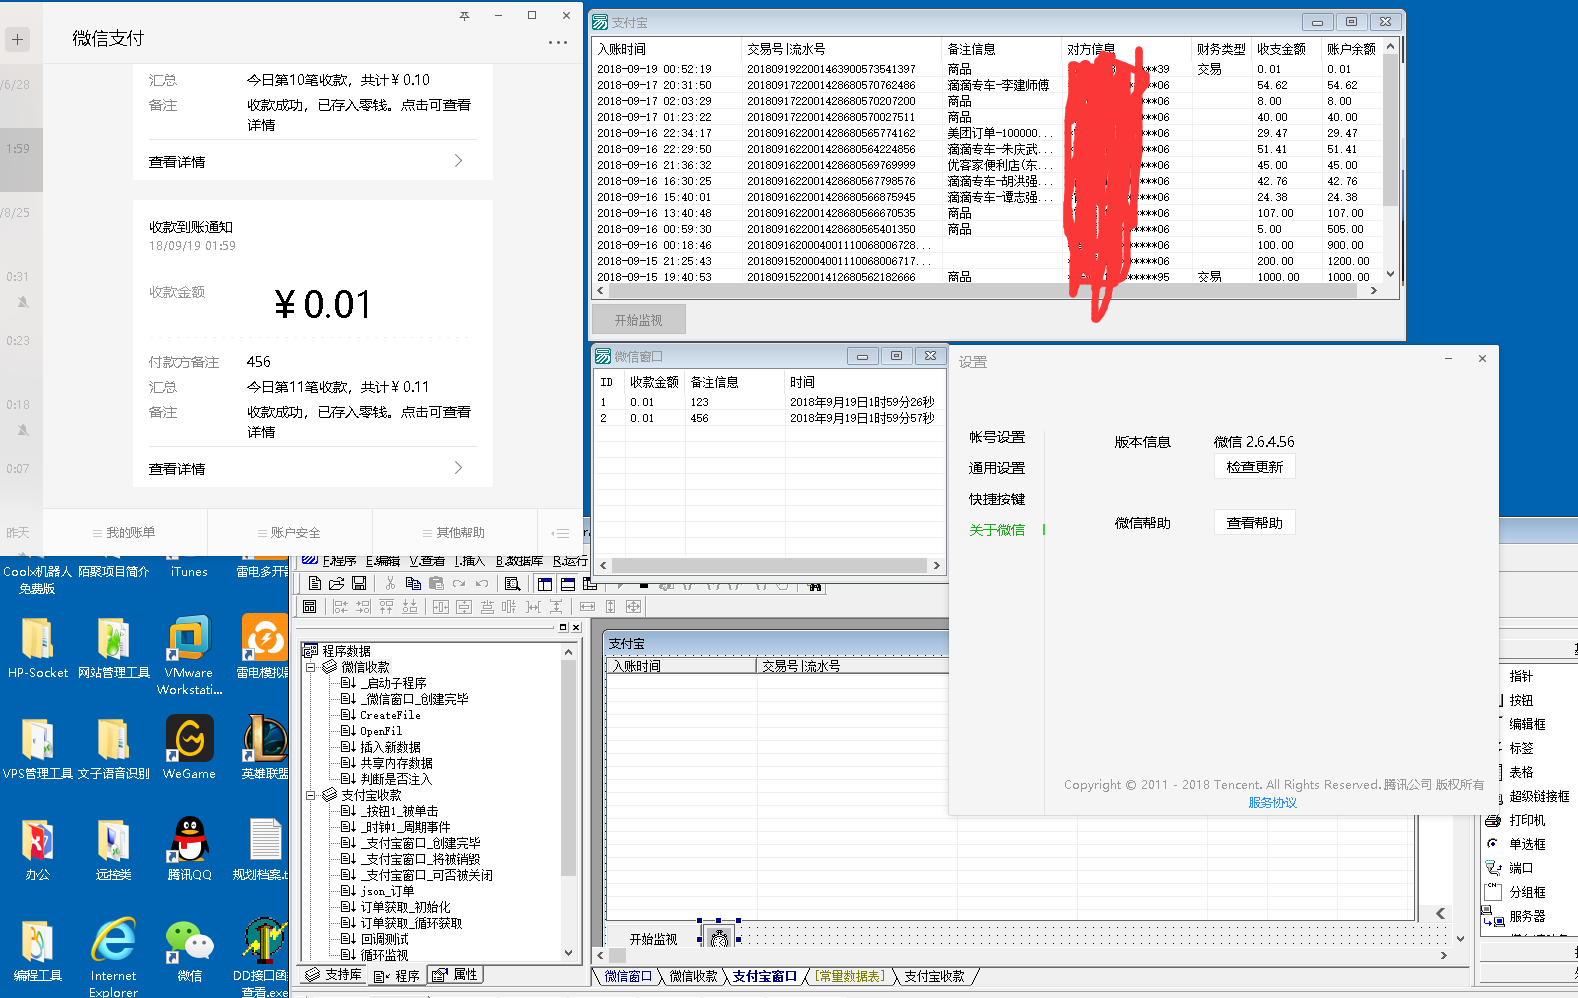
Task: Select the 订单获取_循环获取 tree item
Action: (x=411, y=923)
